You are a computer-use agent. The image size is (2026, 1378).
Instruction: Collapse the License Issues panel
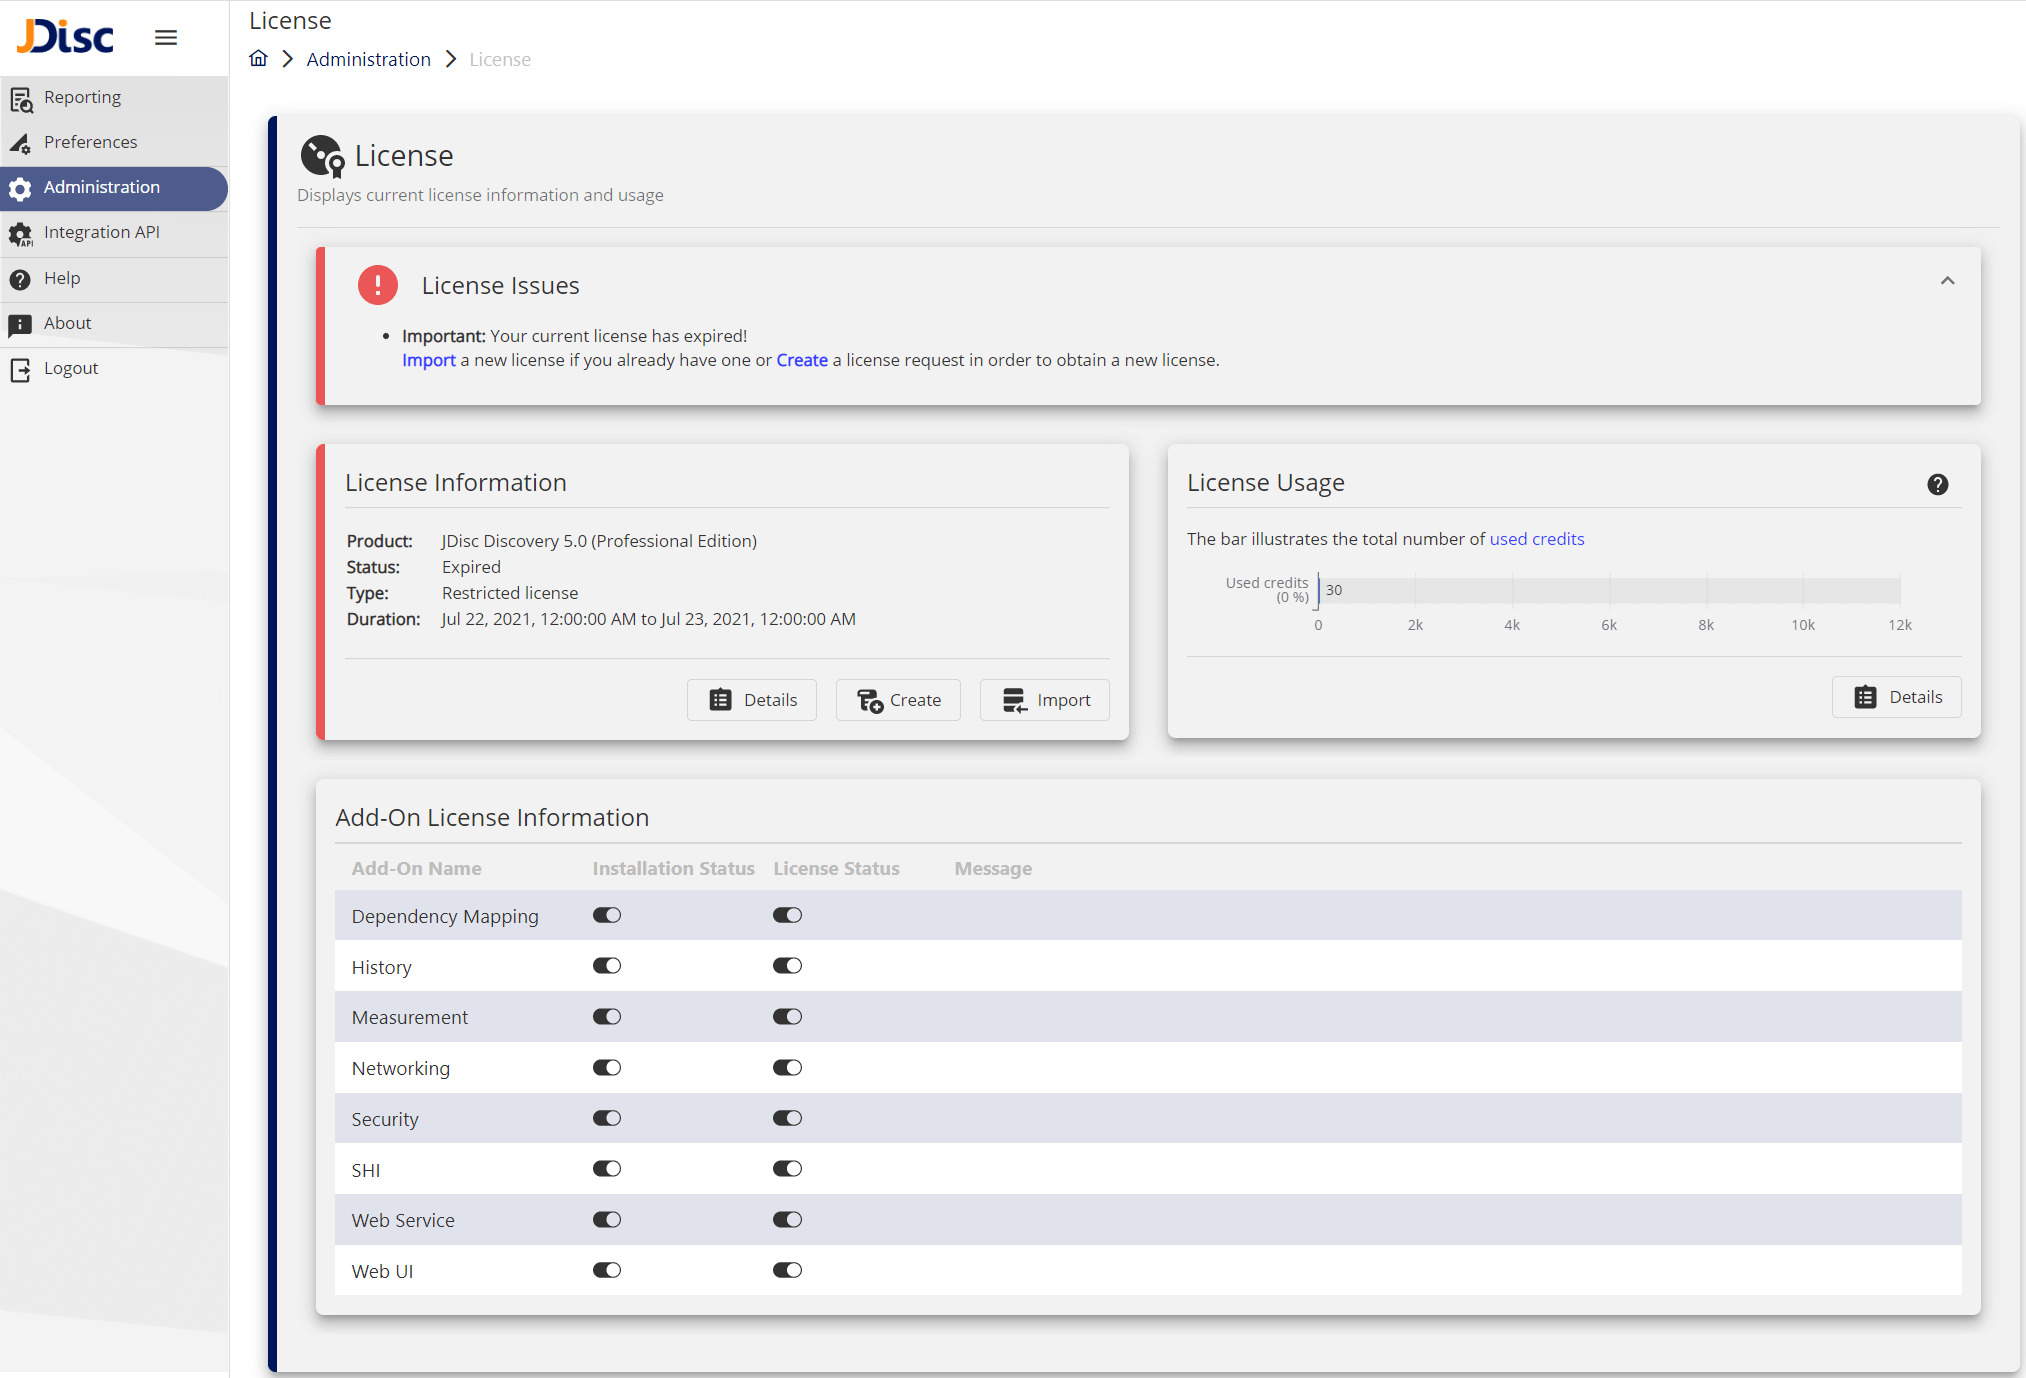pos(1947,281)
